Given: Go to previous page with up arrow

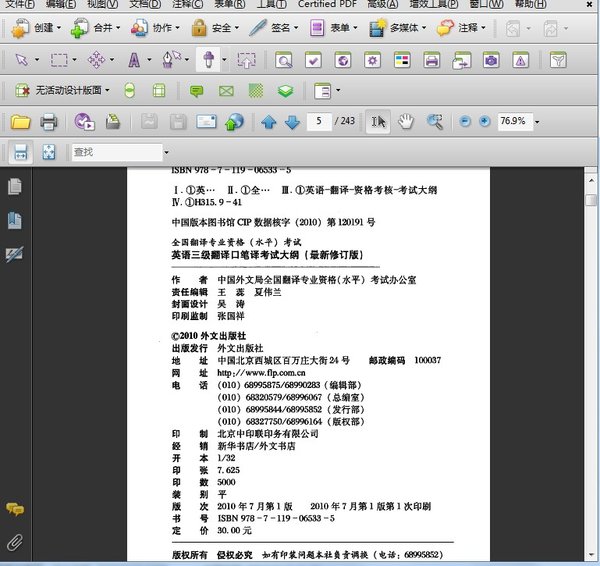Looking at the screenshot, I should tap(268, 122).
